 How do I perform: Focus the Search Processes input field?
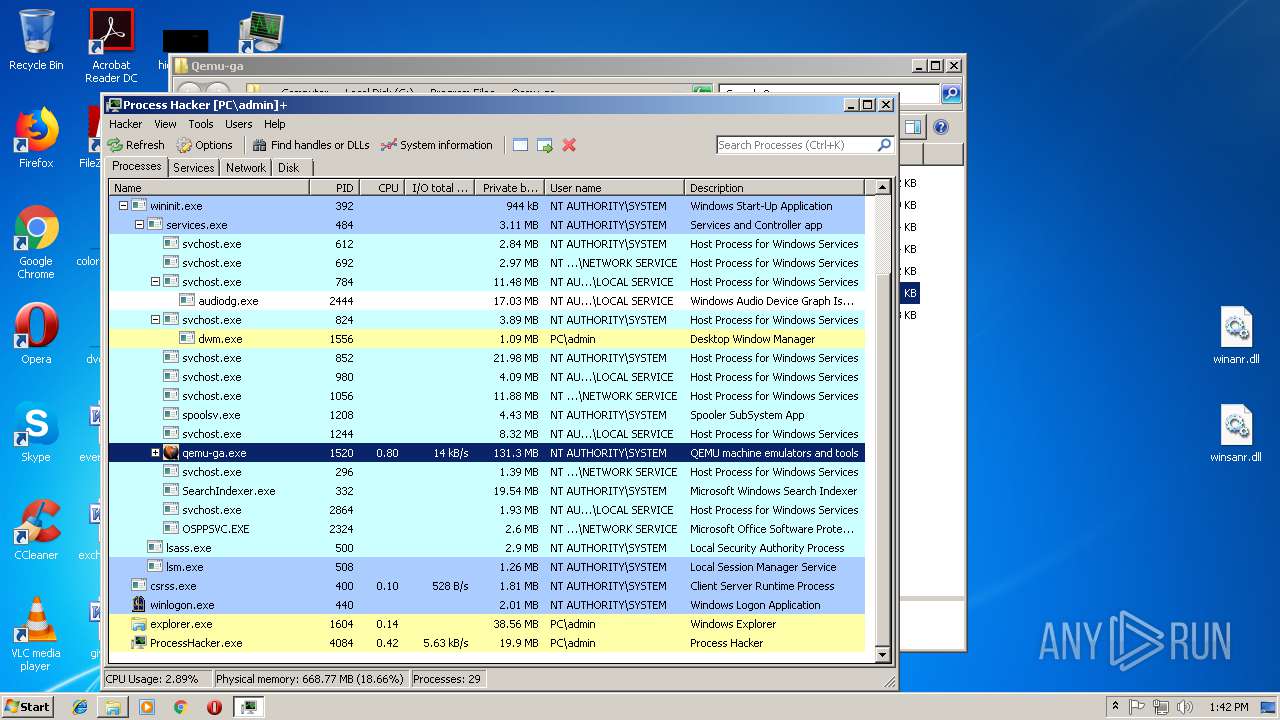click(797, 145)
